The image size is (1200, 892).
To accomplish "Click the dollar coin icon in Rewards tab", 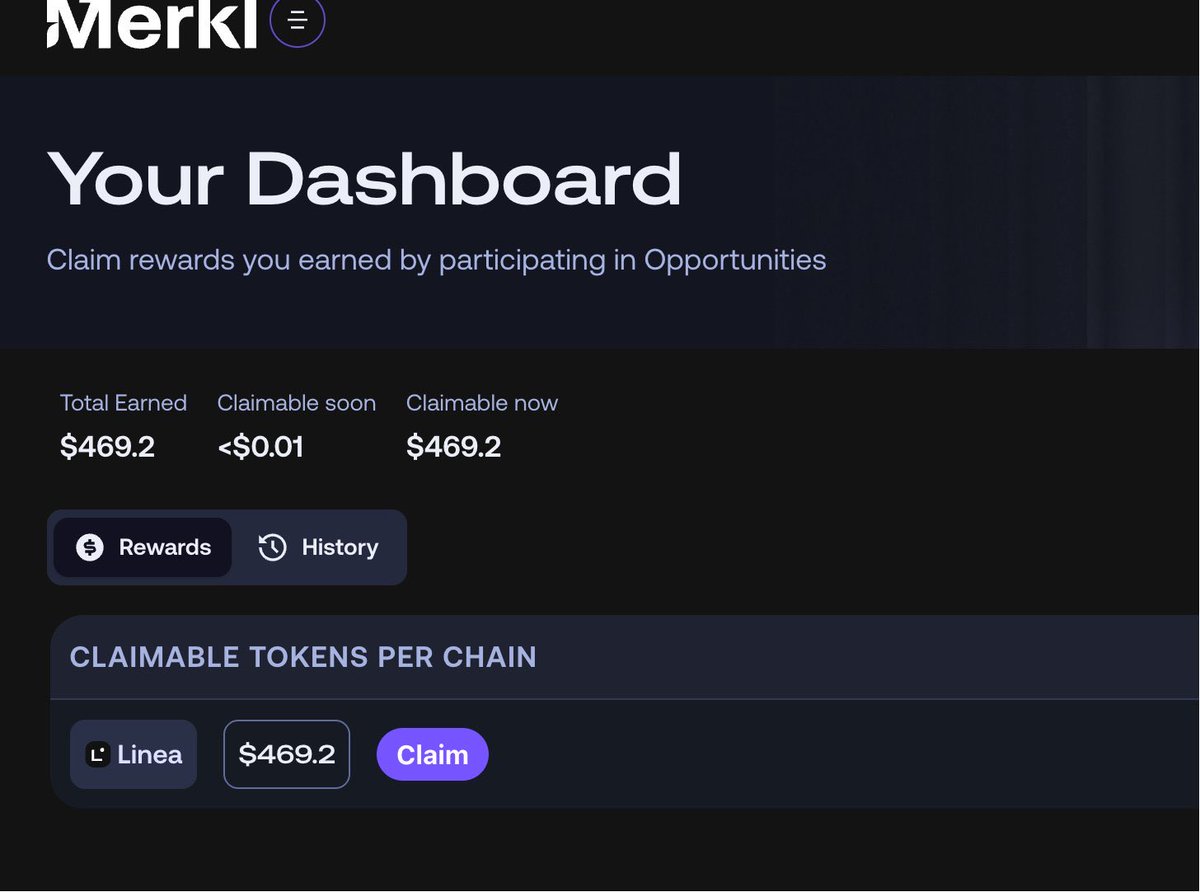I will point(90,547).
